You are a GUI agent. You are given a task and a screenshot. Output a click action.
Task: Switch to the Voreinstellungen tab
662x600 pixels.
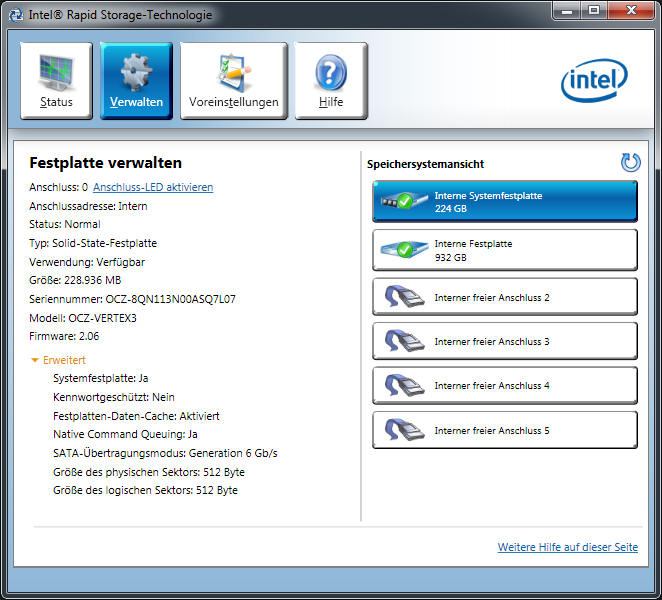pos(233,81)
